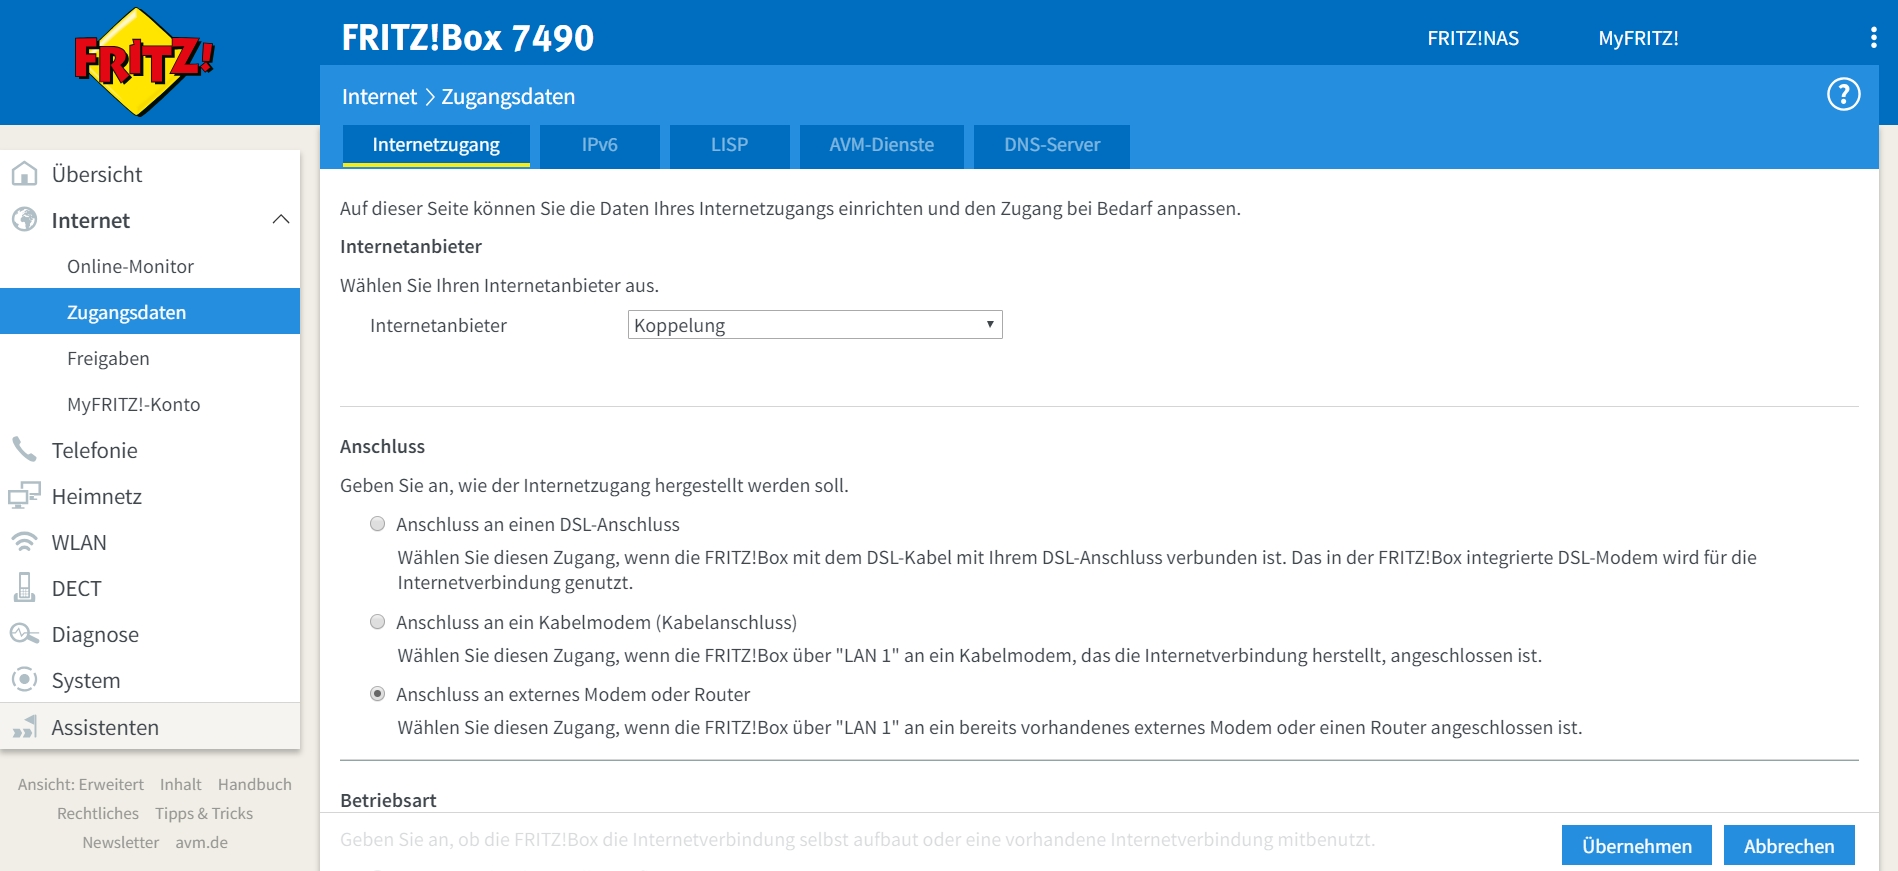The width and height of the screenshot is (1898, 871).
Task: Open the DECT menu entry
Action: coord(150,588)
